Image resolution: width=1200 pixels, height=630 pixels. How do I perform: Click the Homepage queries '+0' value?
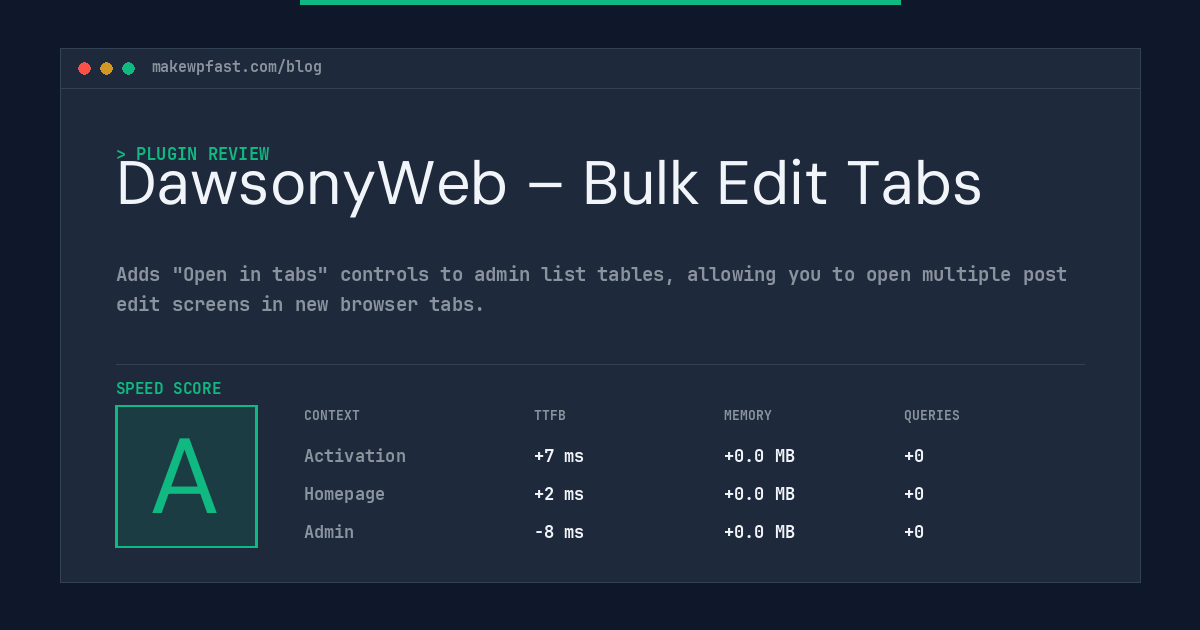click(x=914, y=494)
